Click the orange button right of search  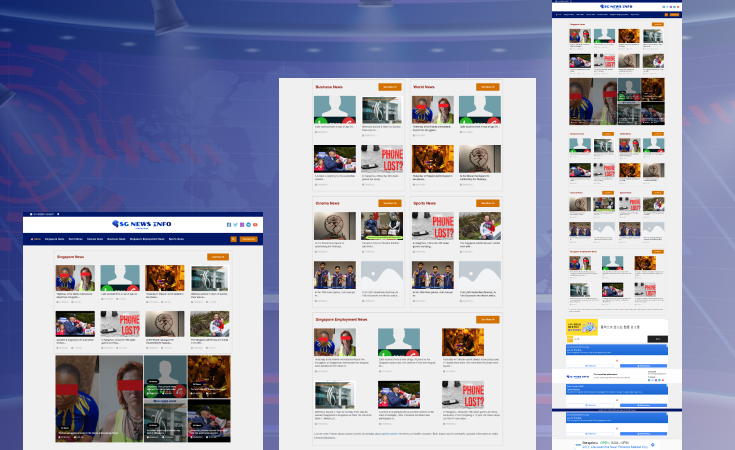(248, 239)
